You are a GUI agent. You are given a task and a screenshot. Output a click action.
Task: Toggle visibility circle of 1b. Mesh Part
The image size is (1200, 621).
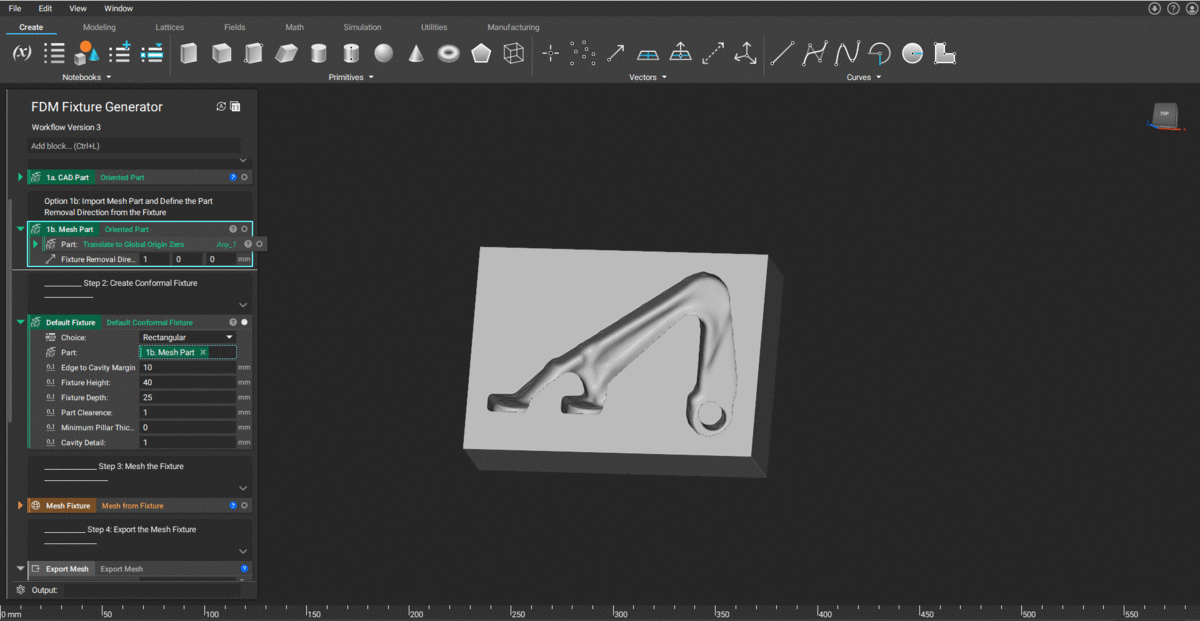[x=245, y=229]
